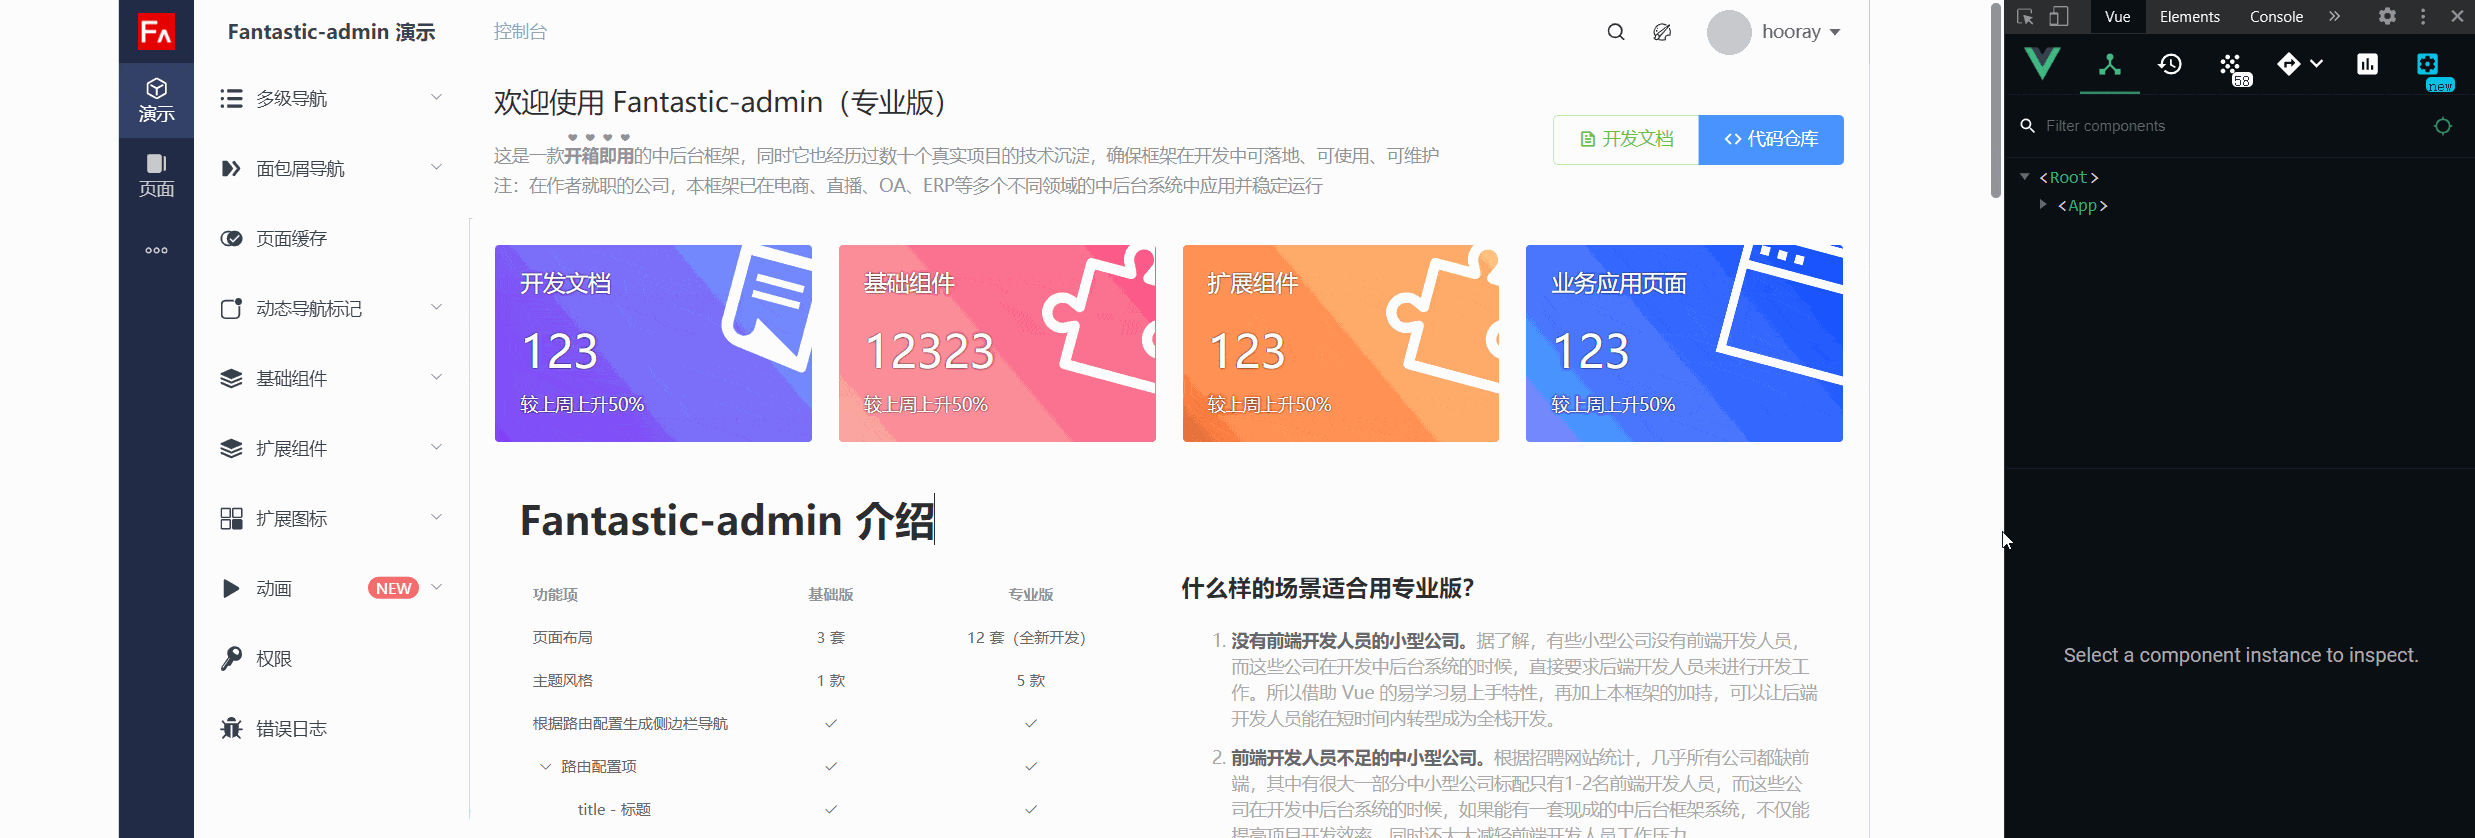This screenshot has height=838, width=2475.
Task: Open the three-dots more menu in the sidebar
Action: pyautogui.click(x=156, y=250)
